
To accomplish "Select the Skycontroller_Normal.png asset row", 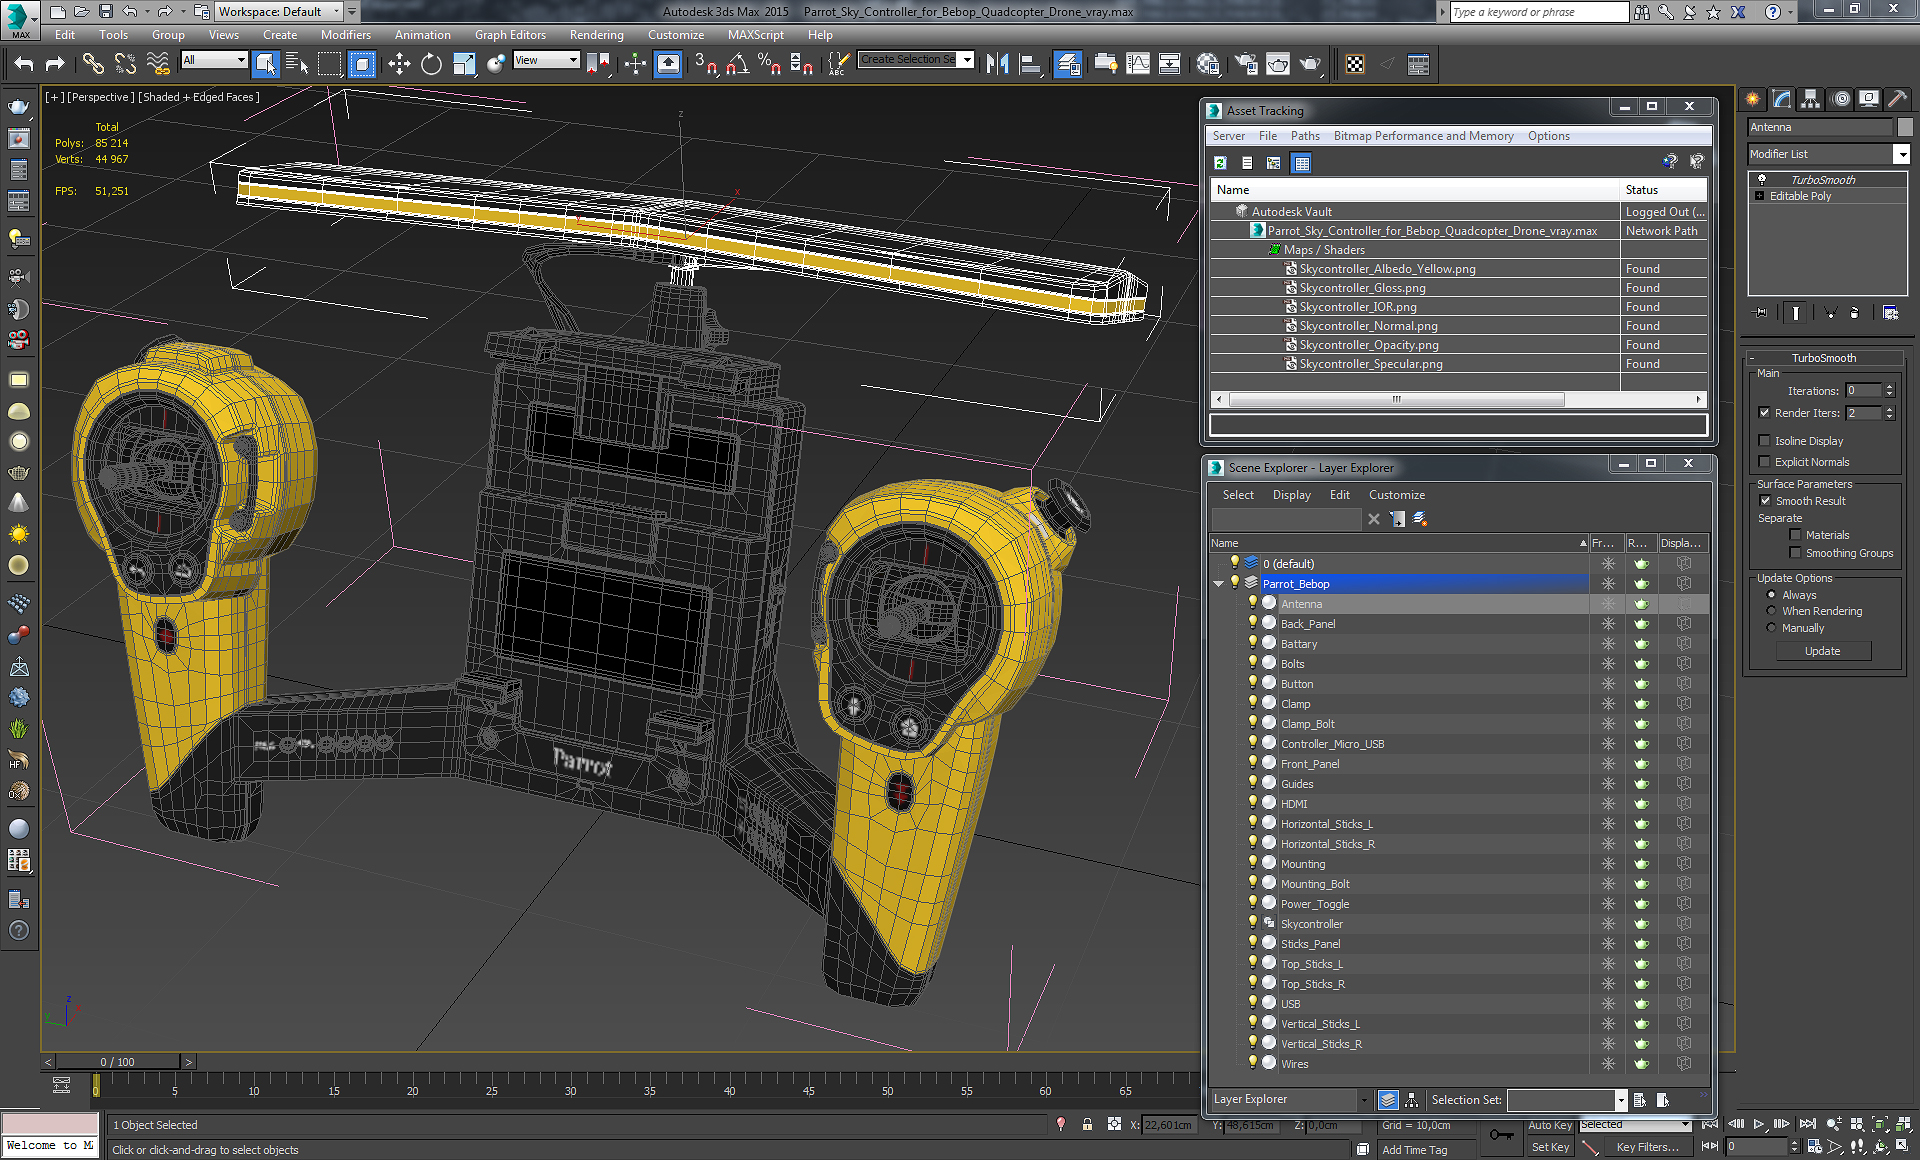I will [1458, 326].
